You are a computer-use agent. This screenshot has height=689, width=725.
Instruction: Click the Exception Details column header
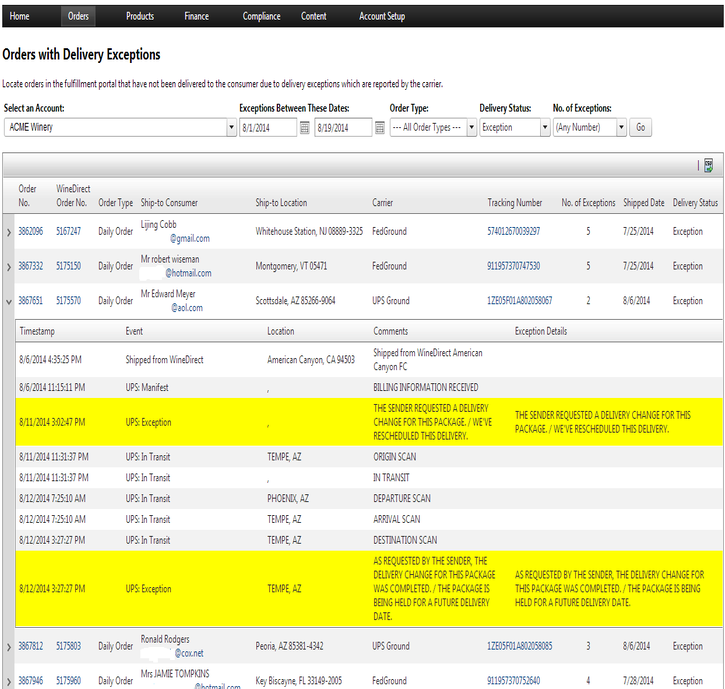(541, 331)
